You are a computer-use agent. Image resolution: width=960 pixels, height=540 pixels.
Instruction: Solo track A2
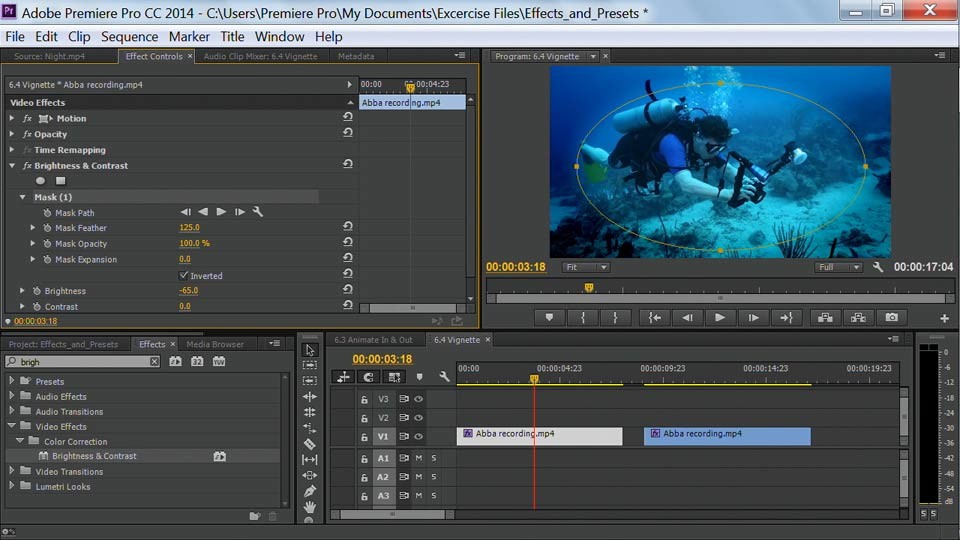(x=434, y=476)
